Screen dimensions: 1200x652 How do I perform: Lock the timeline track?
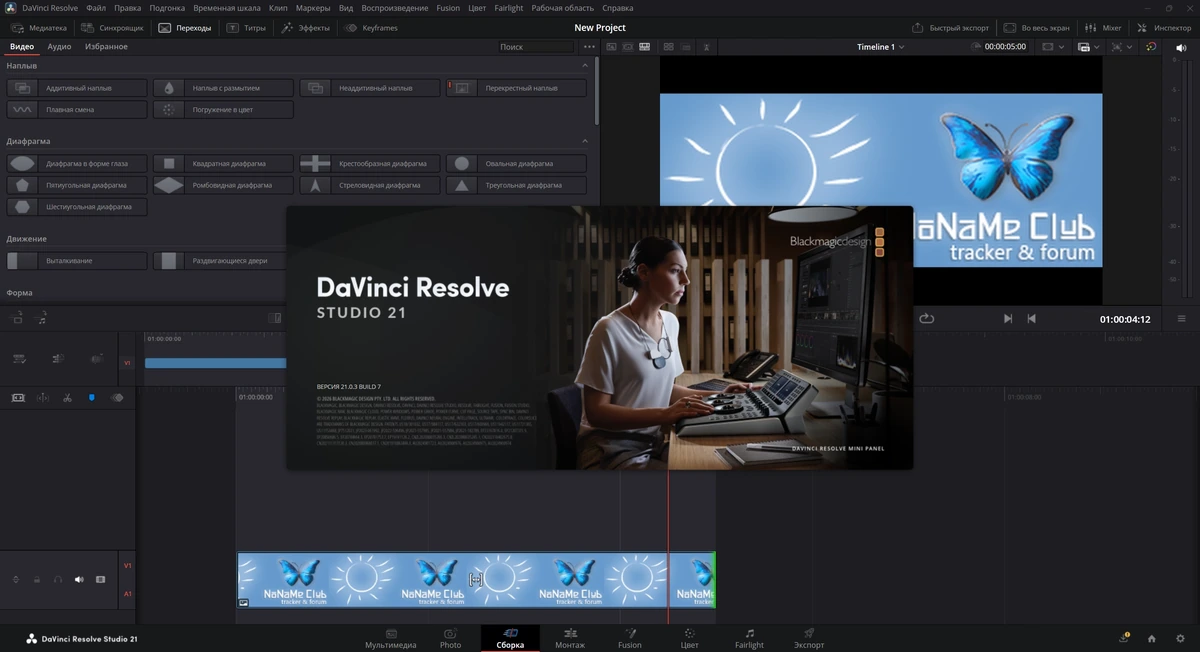(x=37, y=580)
